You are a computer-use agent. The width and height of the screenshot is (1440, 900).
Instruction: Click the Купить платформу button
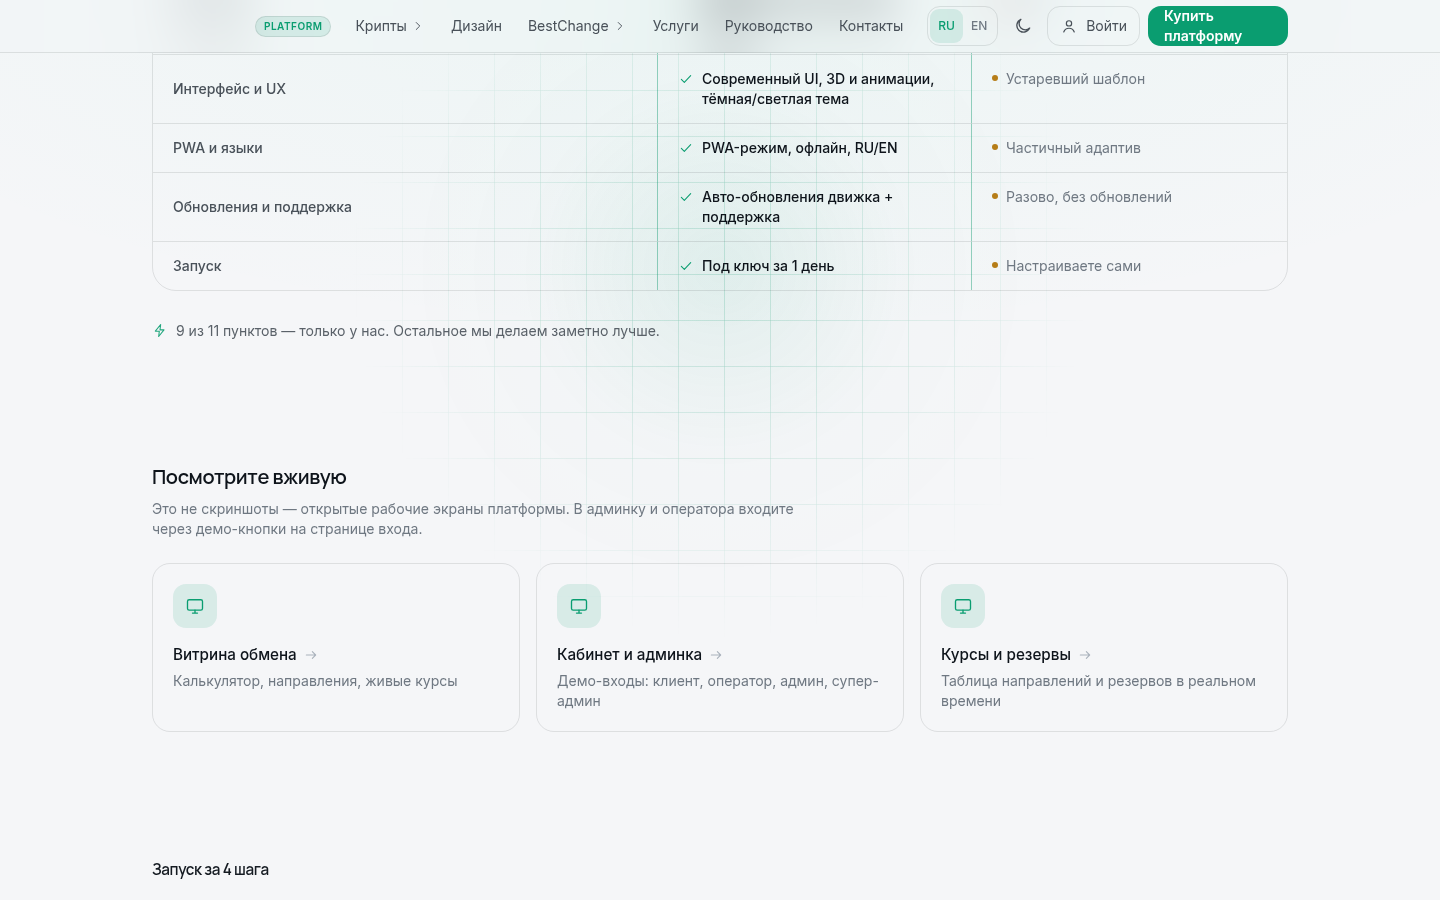(x=1217, y=26)
